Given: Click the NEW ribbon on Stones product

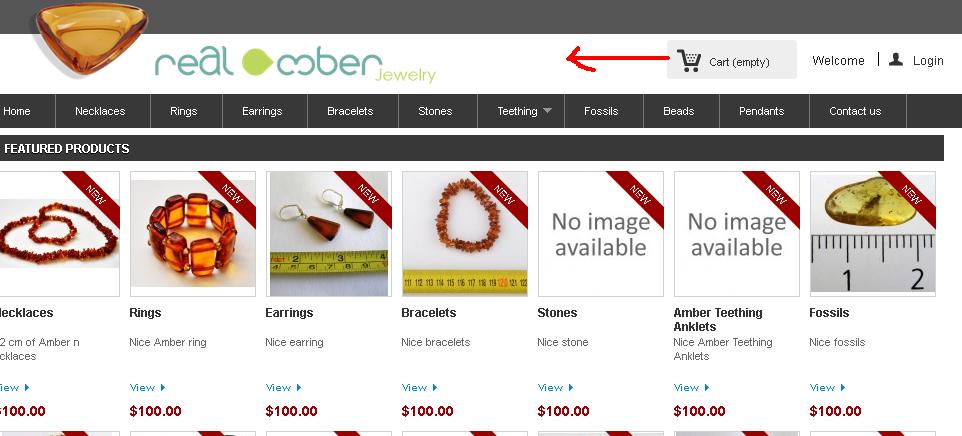Looking at the screenshot, I should click(x=635, y=197).
